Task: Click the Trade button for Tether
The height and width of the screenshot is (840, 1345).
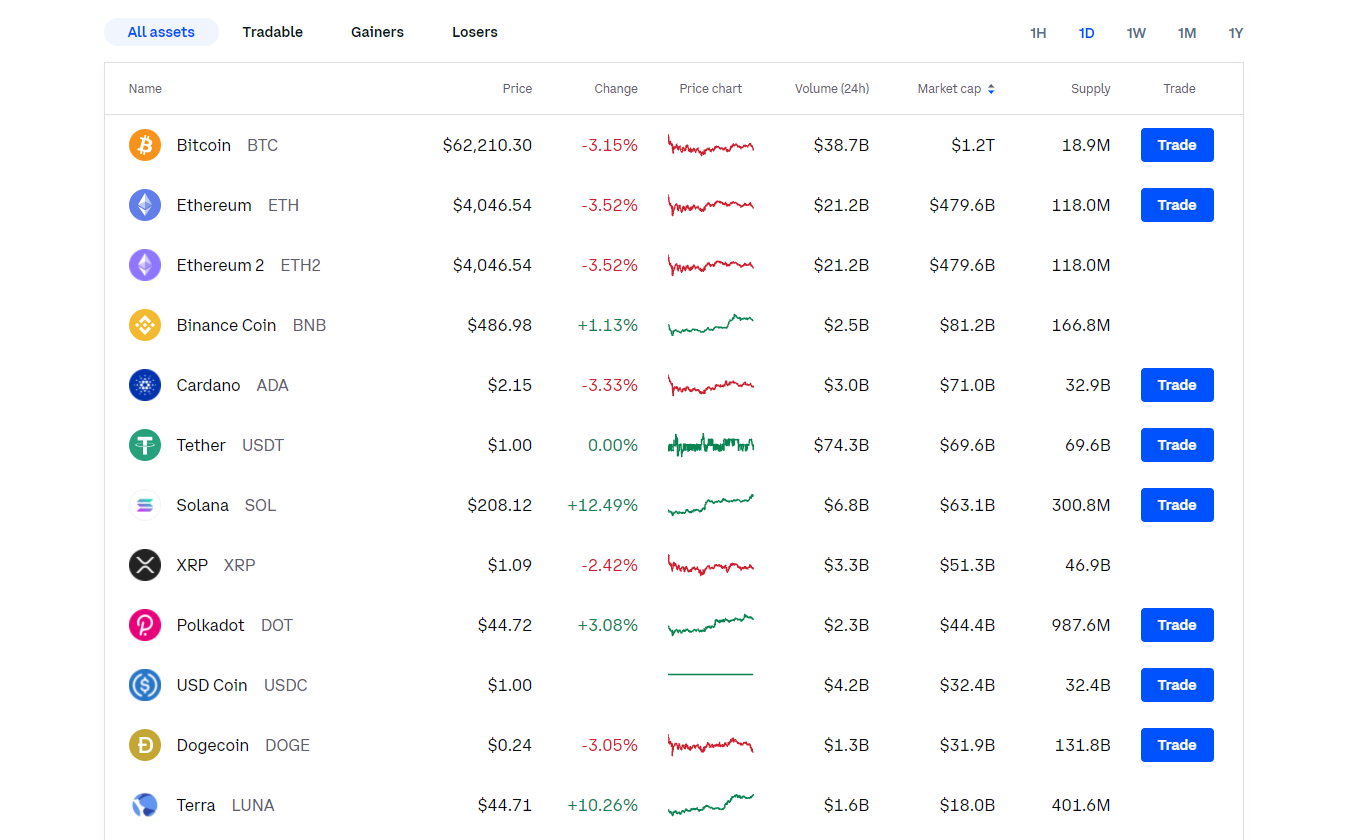Action: click(x=1177, y=445)
